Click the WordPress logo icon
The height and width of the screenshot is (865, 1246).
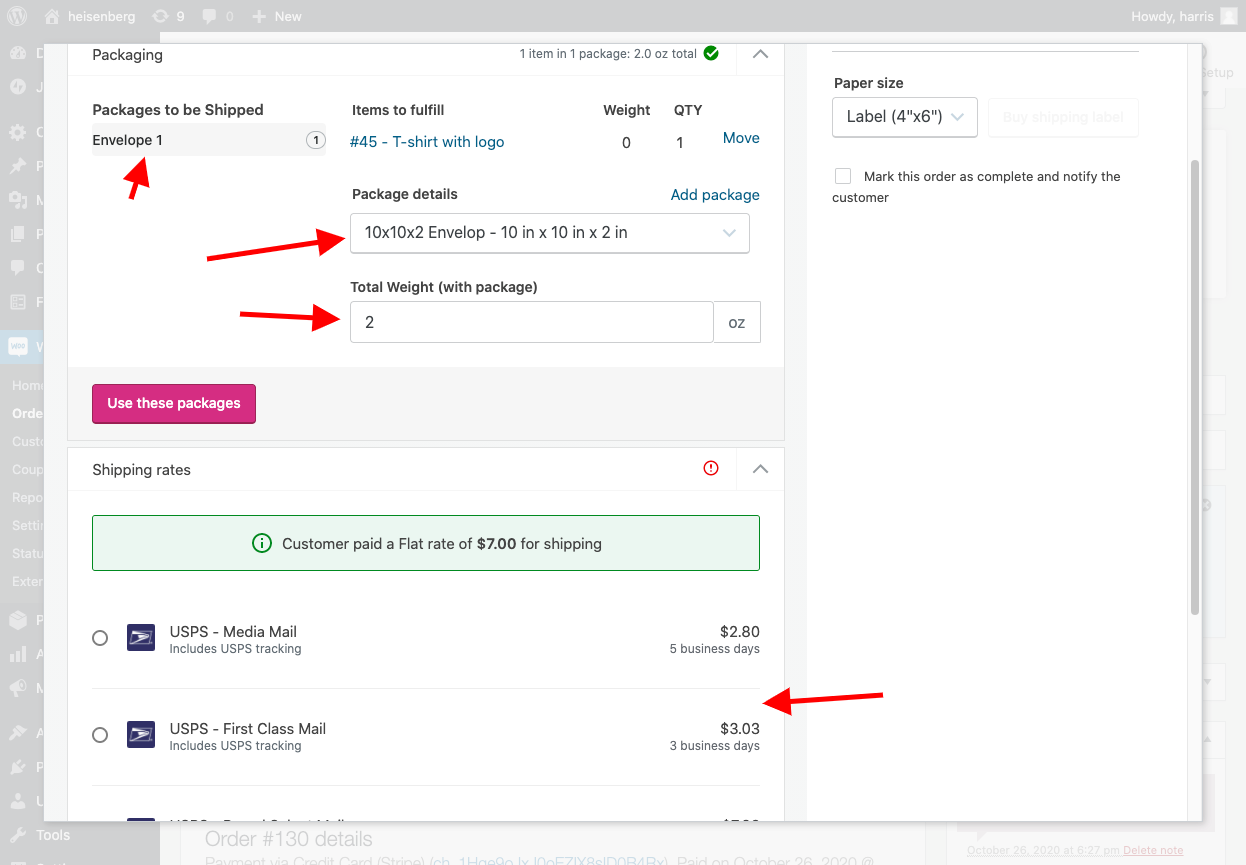click(18, 16)
